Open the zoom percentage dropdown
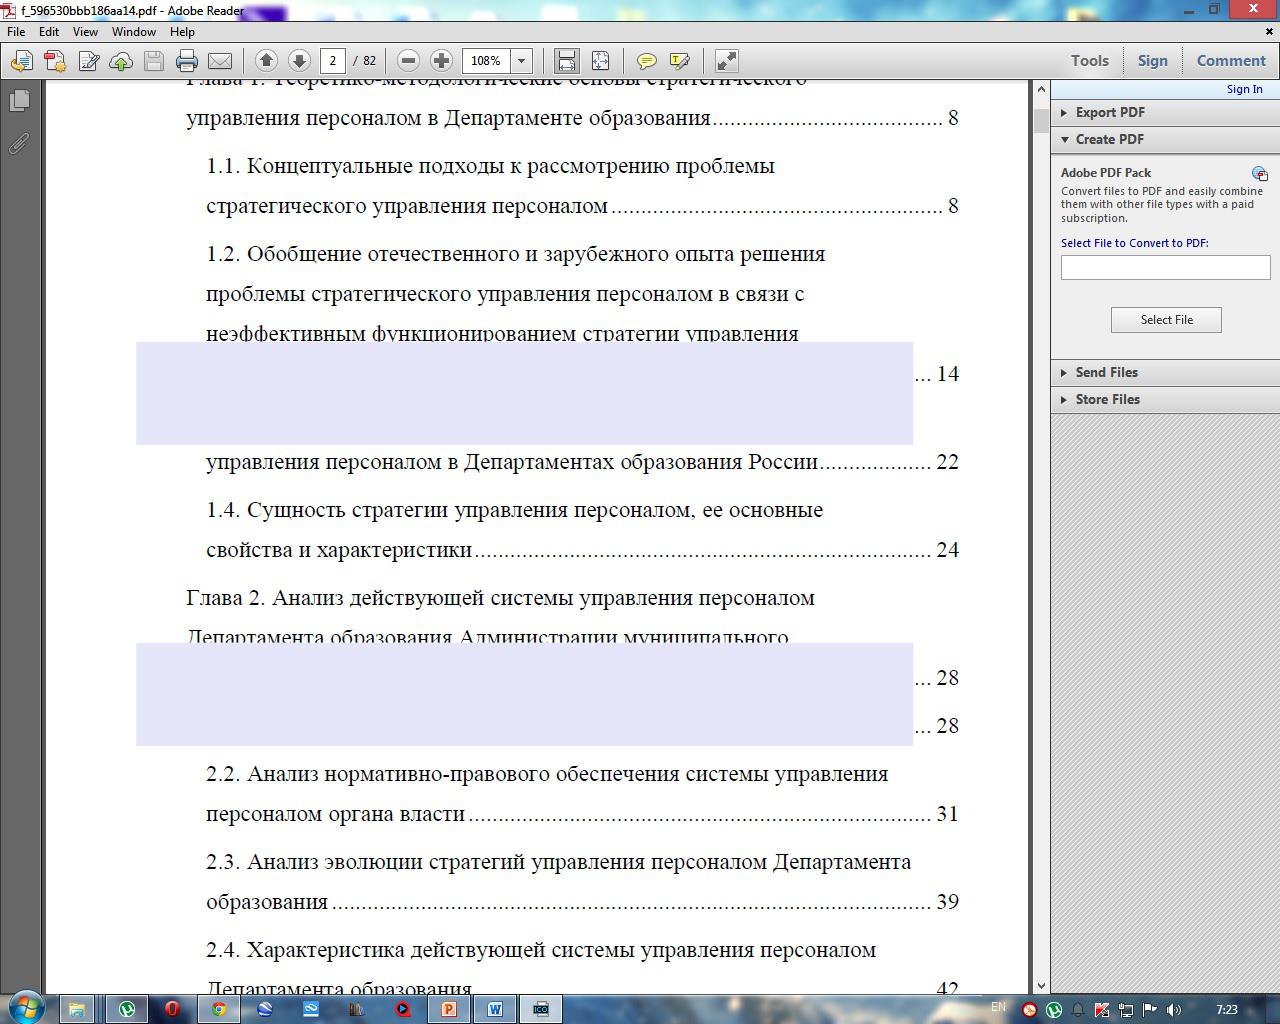This screenshot has height=1024, width=1280. pos(521,61)
